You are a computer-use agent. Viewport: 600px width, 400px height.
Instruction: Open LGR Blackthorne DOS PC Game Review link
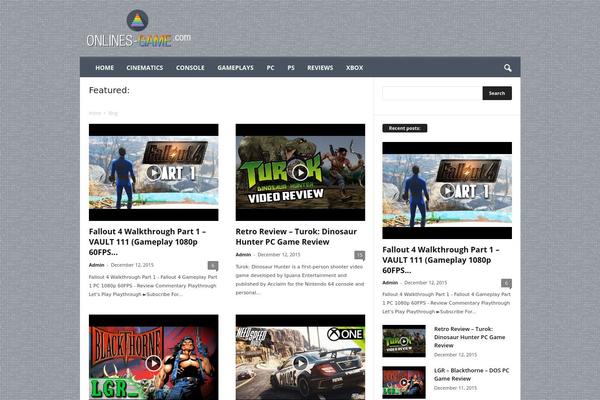[x=471, y=374]
